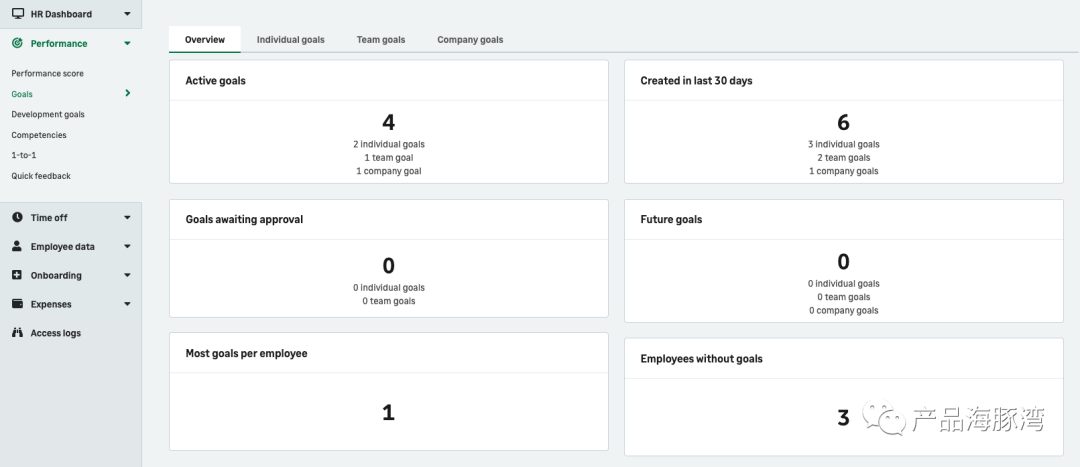Expand the HR Dashboard dropdown arrow

(127, 14)
